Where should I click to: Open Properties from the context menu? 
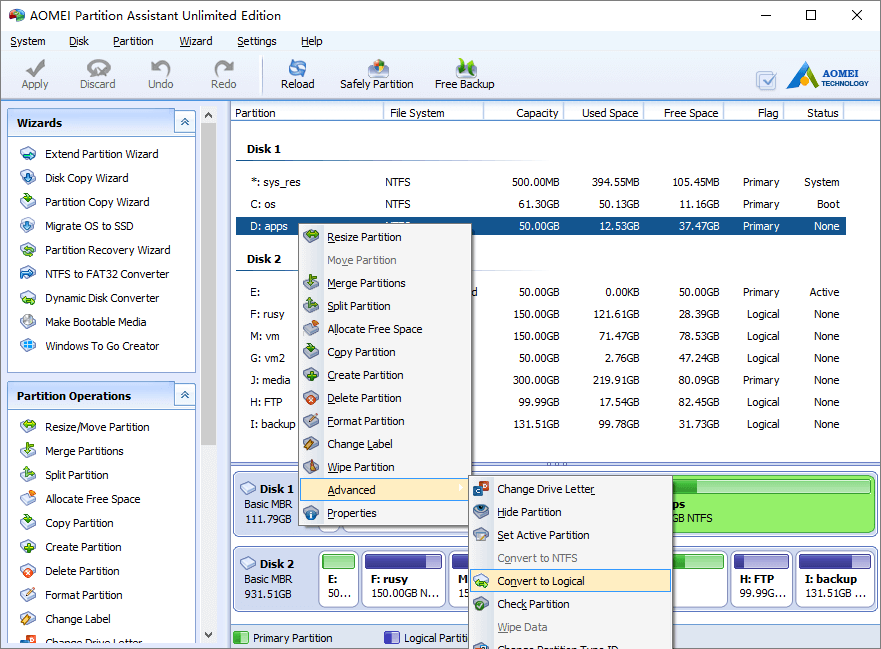click(x=385, y=513)
